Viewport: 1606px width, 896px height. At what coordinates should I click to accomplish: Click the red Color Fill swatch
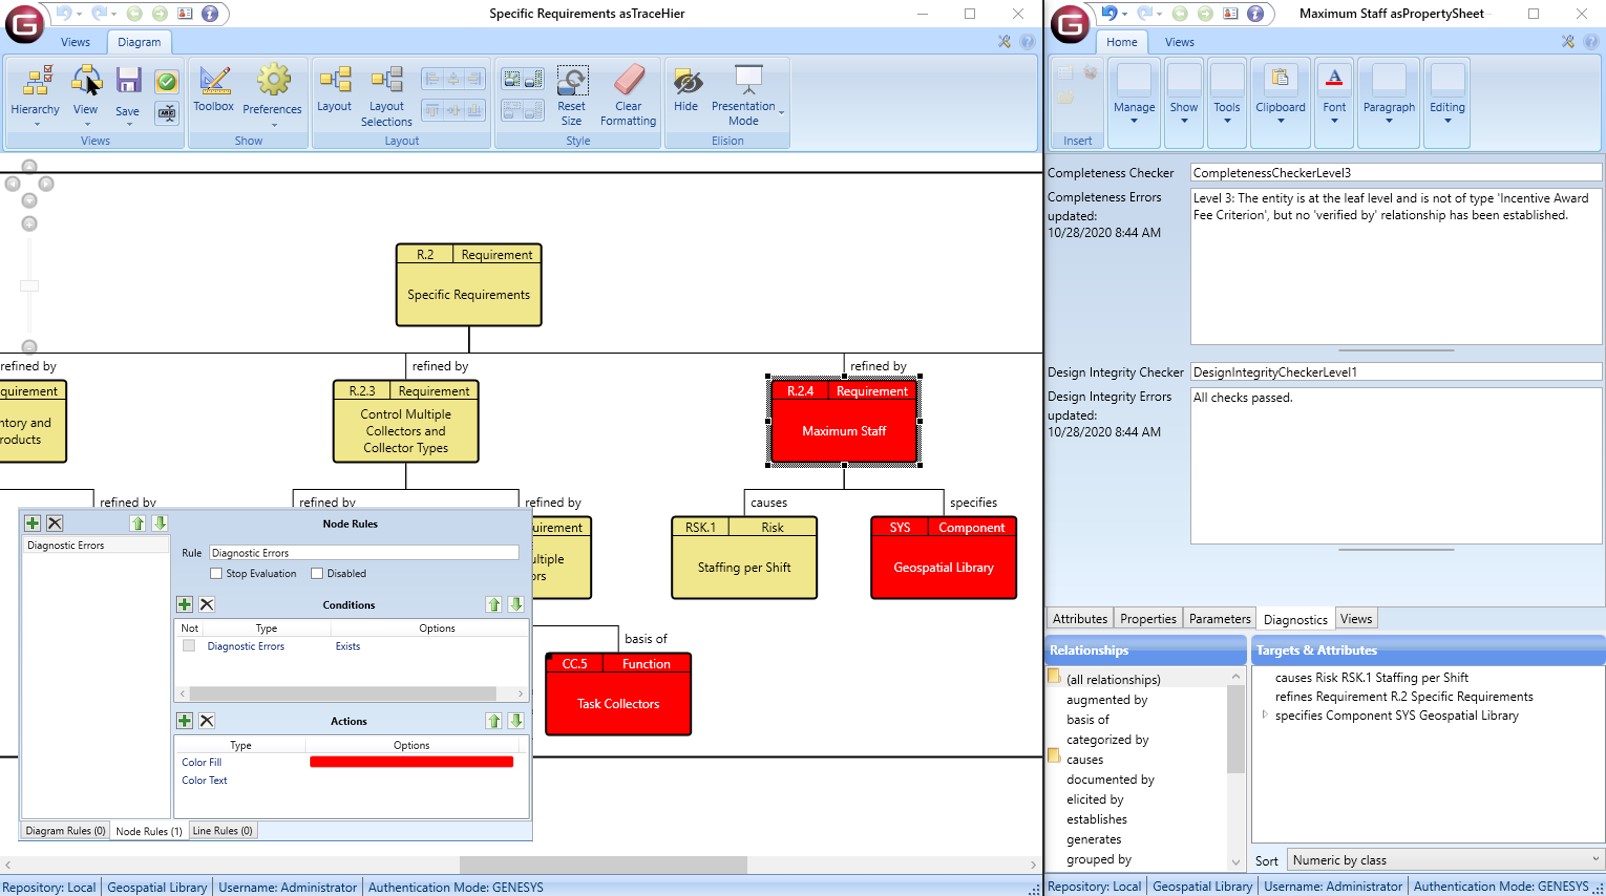(411, 762)
